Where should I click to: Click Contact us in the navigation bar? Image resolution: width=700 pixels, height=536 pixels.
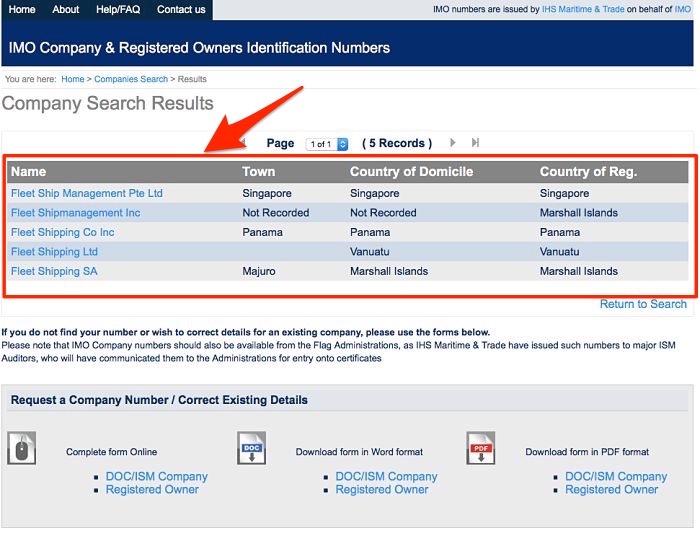pos(181,10)
